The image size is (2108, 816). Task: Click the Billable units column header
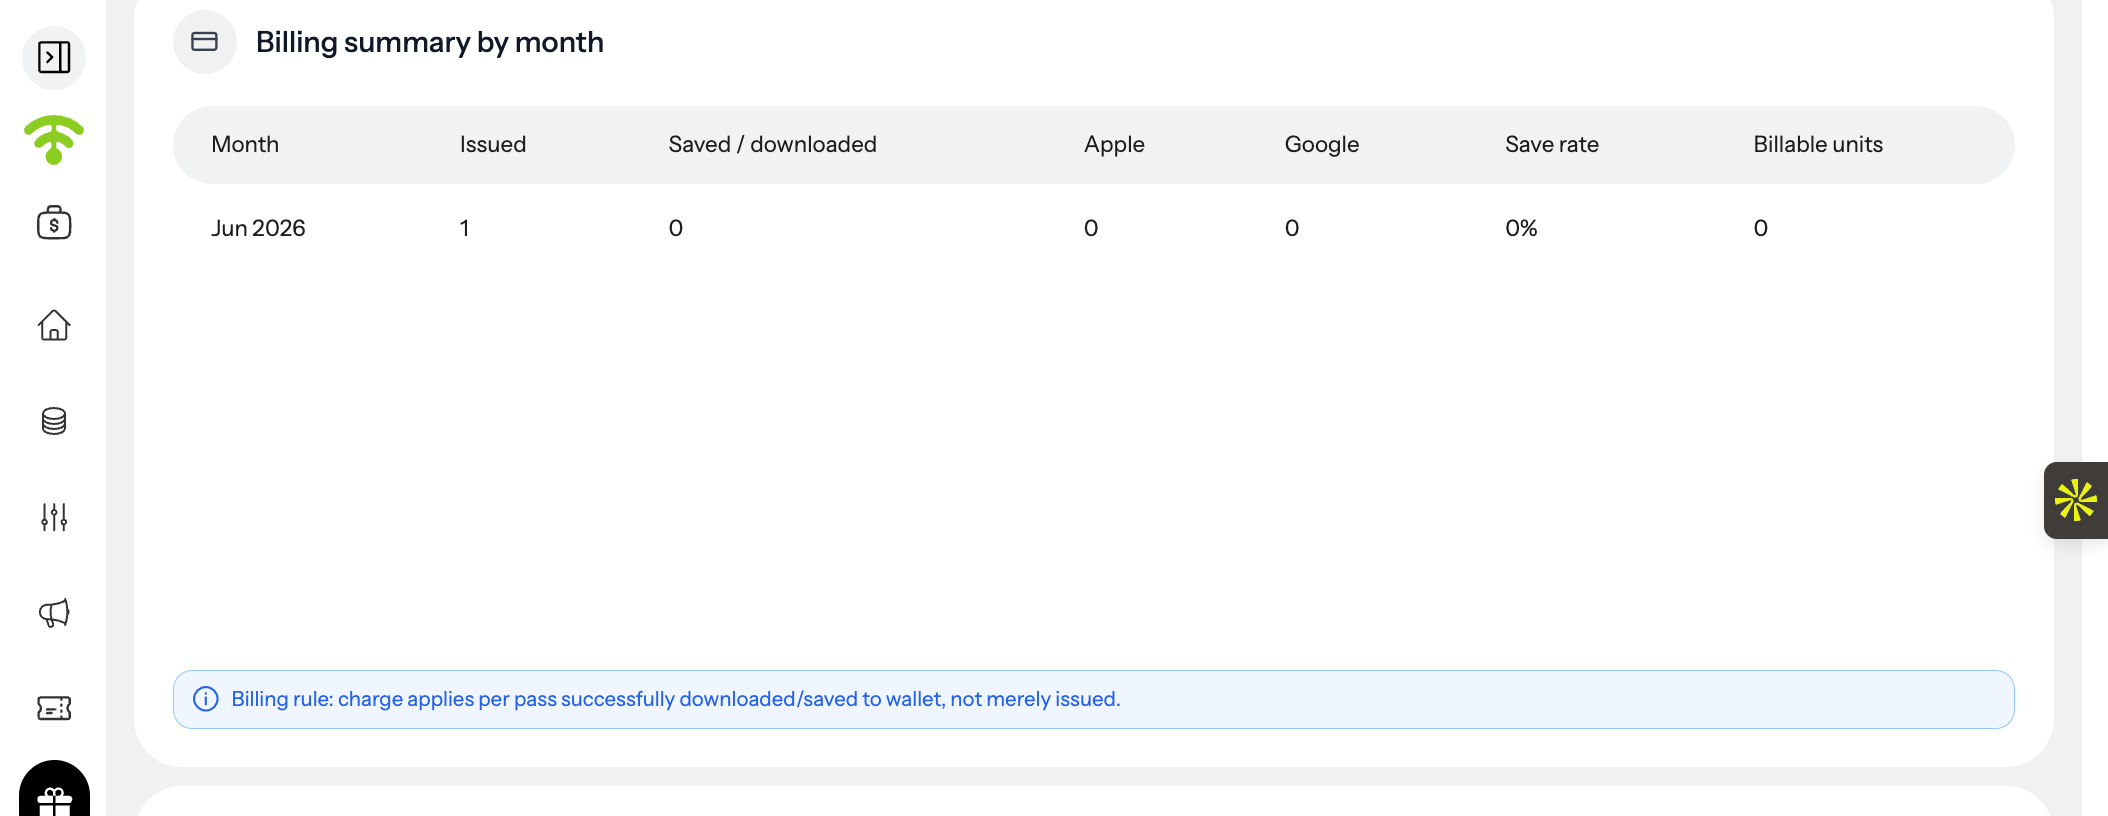click(x=1818, y=144)
